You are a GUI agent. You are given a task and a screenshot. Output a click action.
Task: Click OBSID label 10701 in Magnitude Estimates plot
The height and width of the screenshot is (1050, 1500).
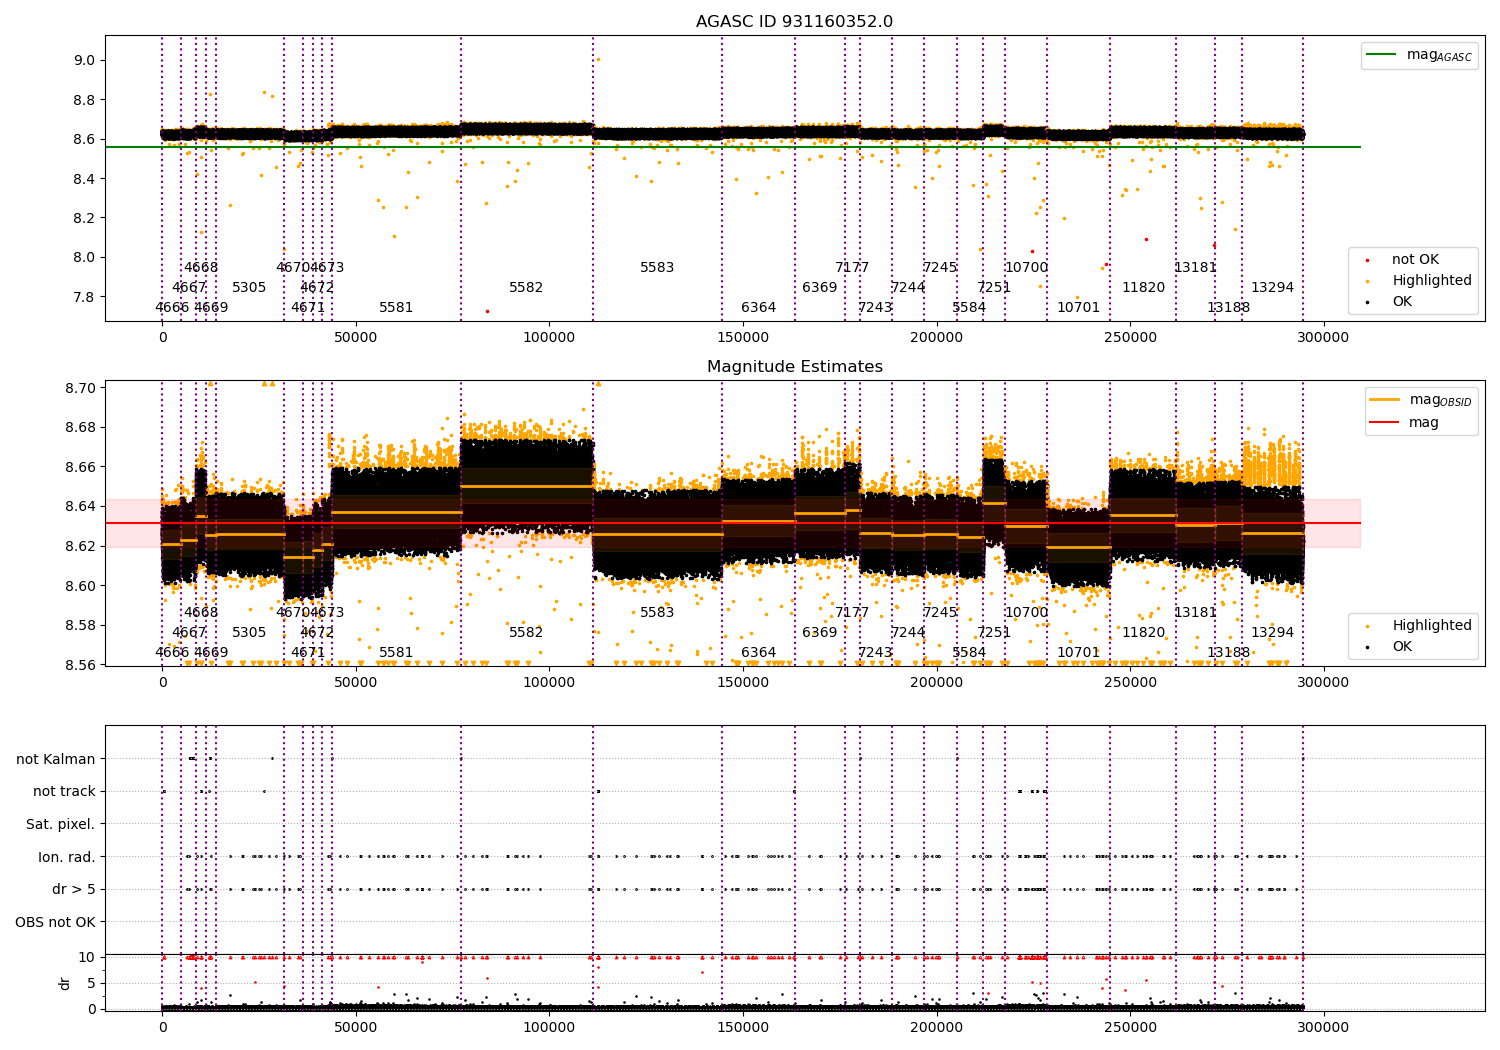(1078, 653)
